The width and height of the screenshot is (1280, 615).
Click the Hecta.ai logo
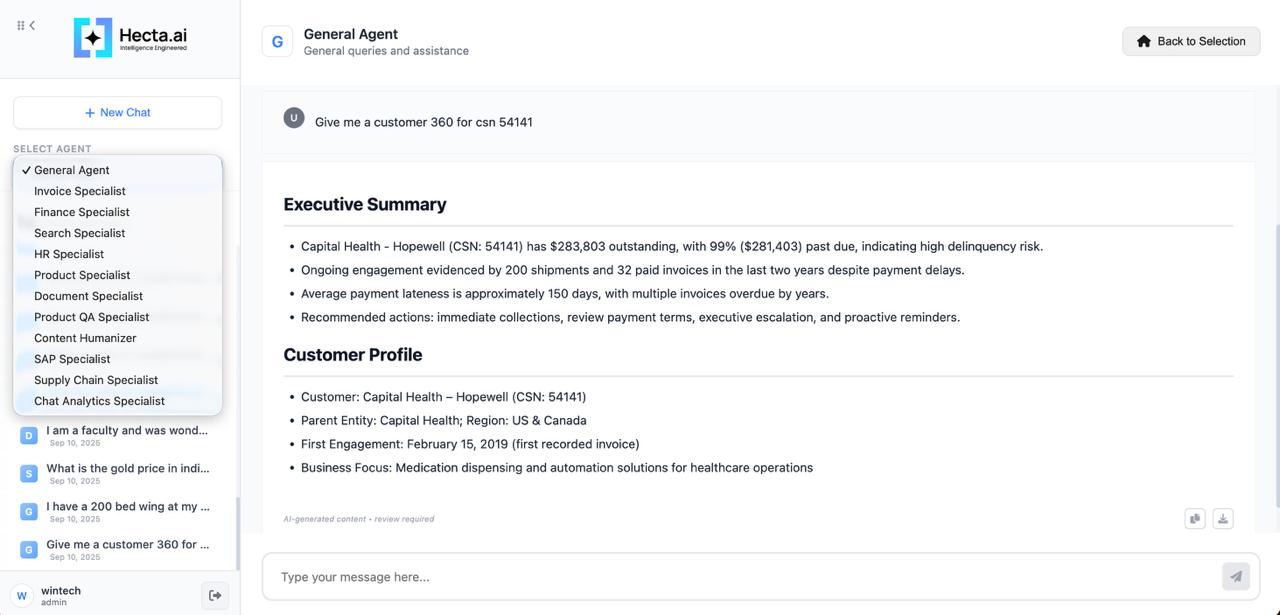[x=130, y=38]
